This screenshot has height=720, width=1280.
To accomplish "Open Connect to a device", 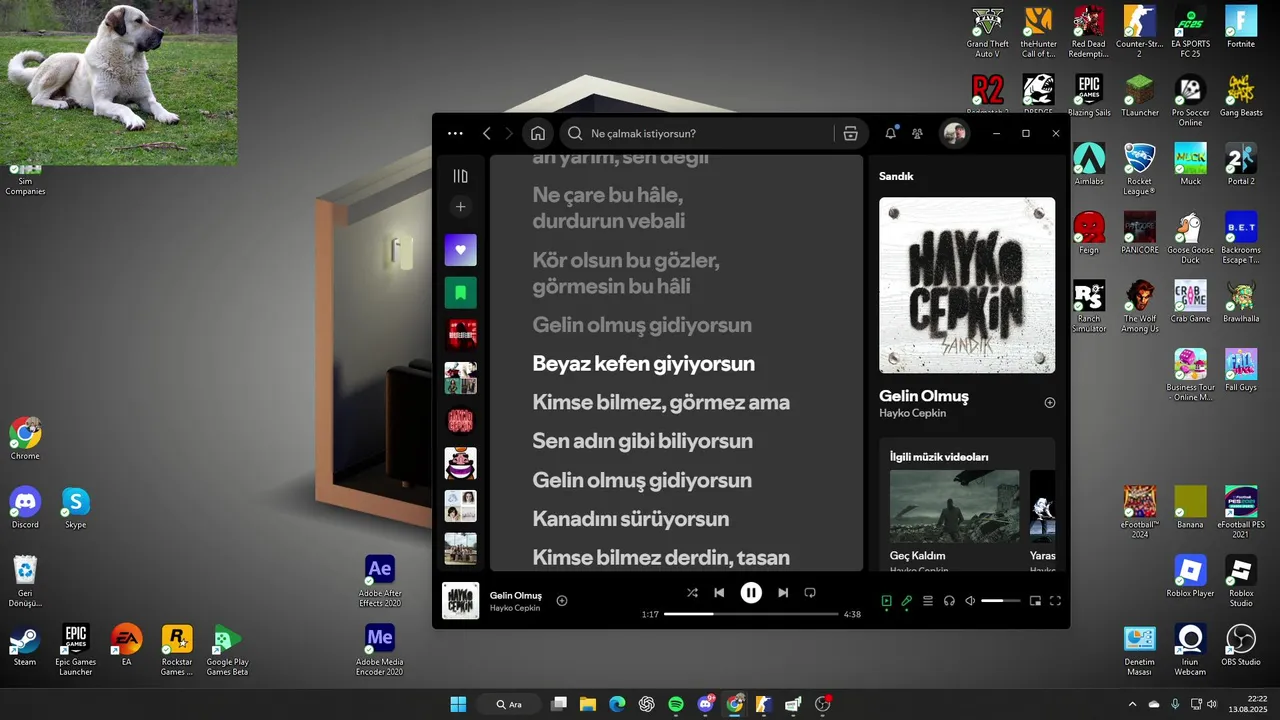I will pyautogui.click(x=949, y=601).
